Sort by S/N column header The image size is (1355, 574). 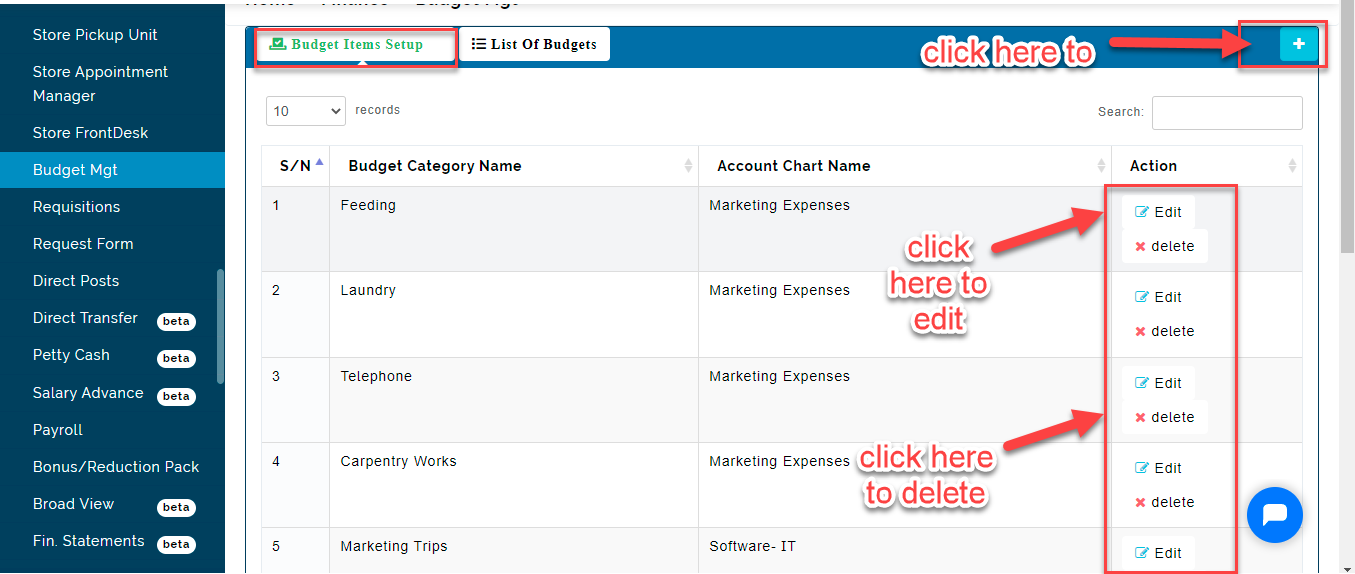[296, 166]
